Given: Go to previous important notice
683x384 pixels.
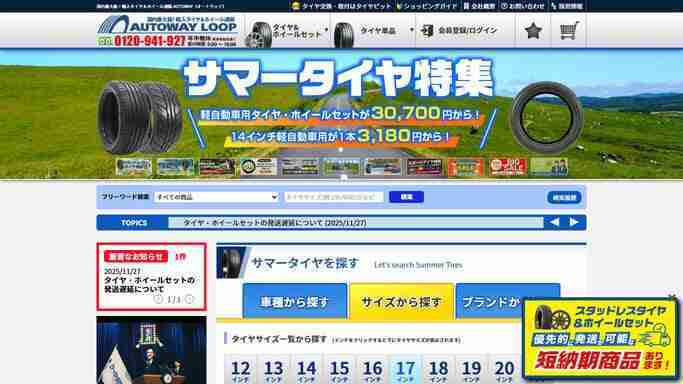Looking at the screenshot, I should click(x=158, y=299).
